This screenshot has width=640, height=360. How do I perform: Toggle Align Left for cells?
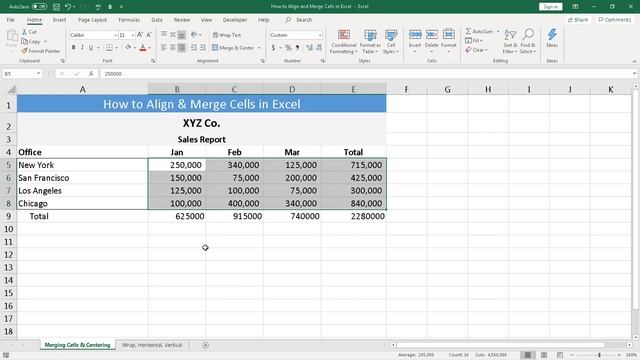164,48
